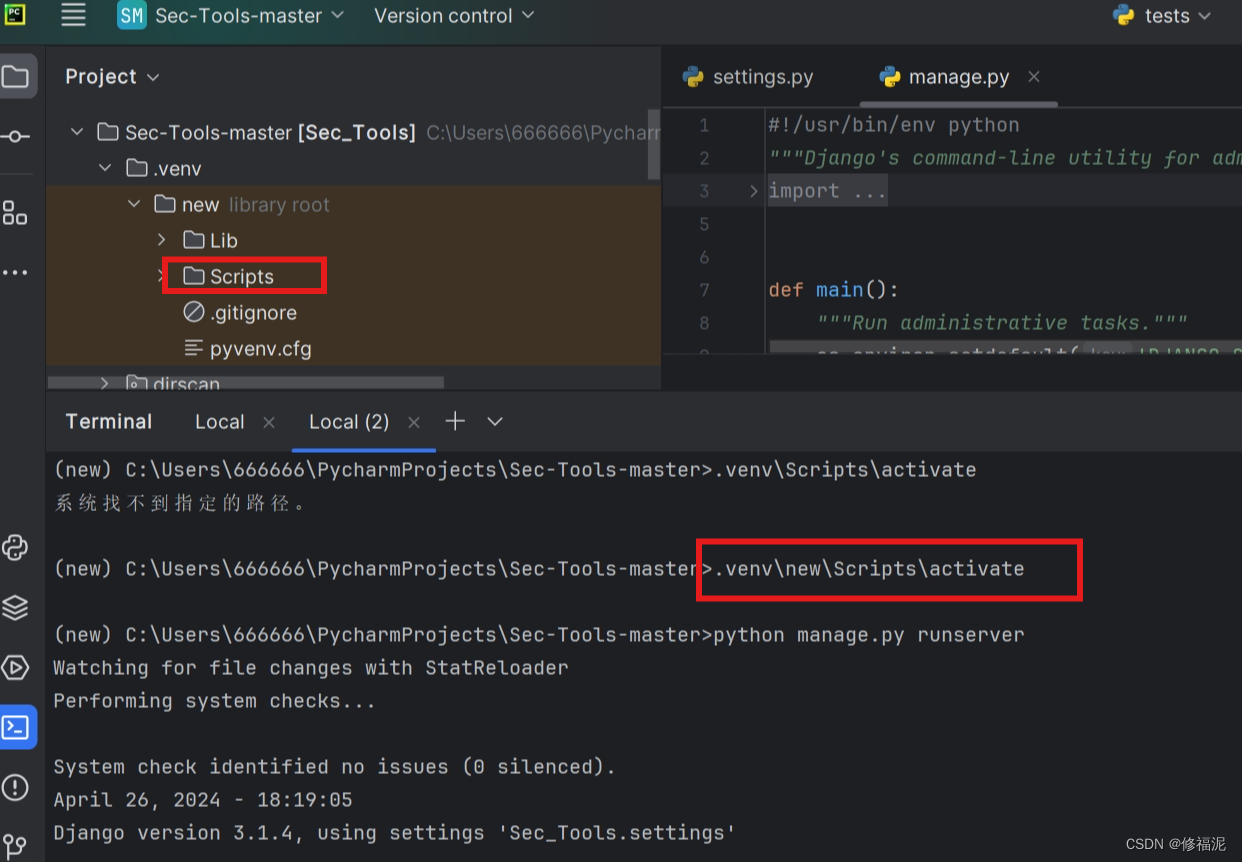1242x862 pixels.
Task: Switch to the Local terminal tab
Action: click(x=219, y=421)
